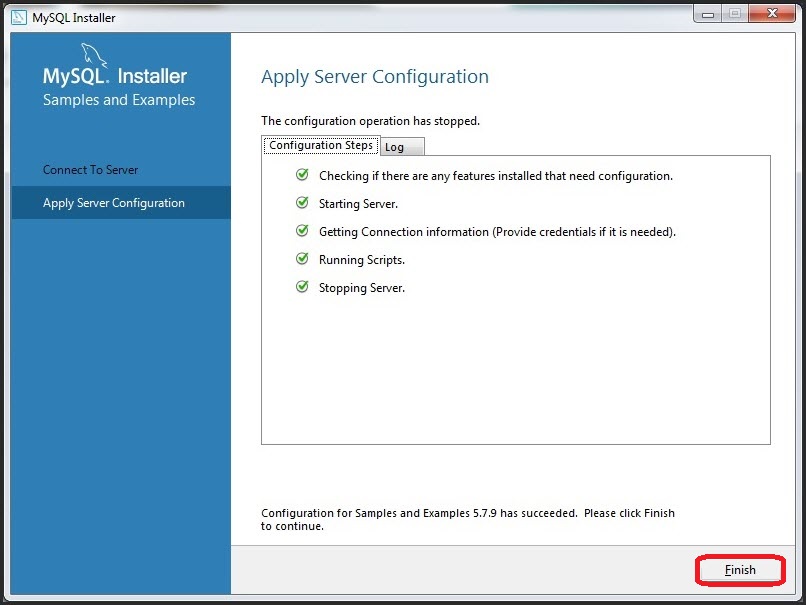Click the 'Starting Server.' step text
The image size is (806, 605).
click(358, 204)
